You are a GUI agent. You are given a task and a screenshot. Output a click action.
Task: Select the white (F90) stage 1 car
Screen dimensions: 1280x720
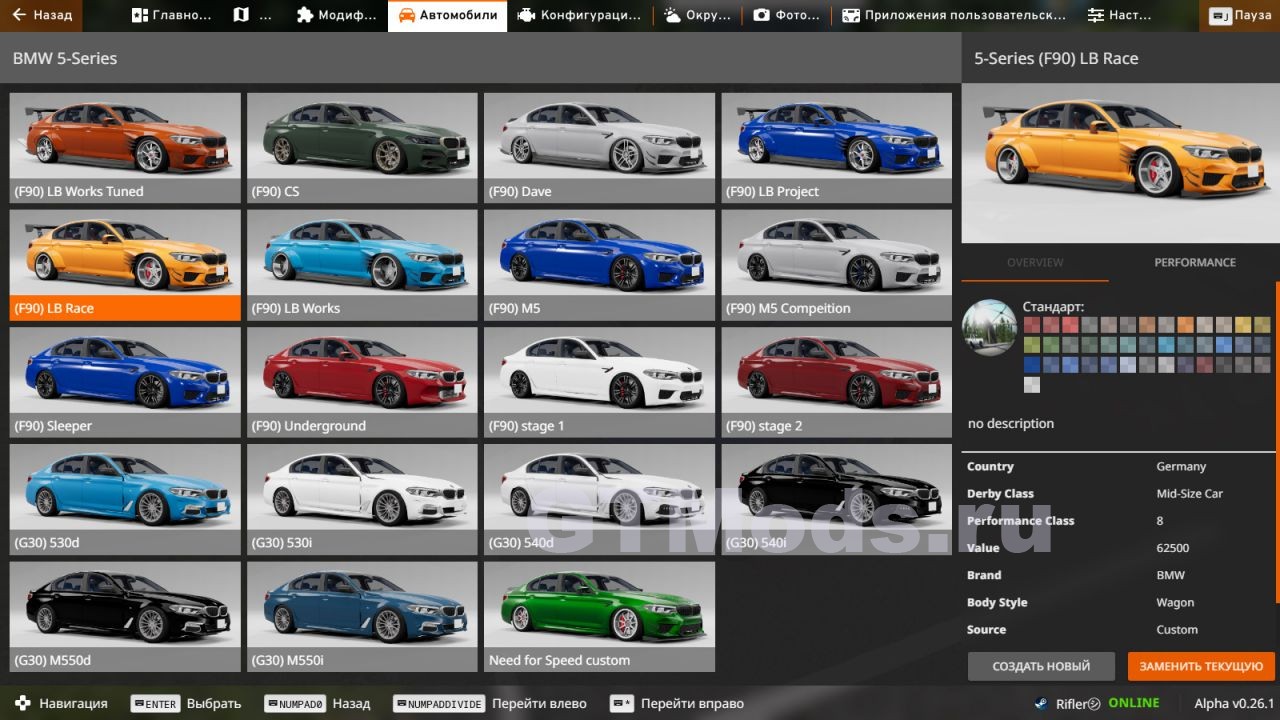(x=599, y=382)
